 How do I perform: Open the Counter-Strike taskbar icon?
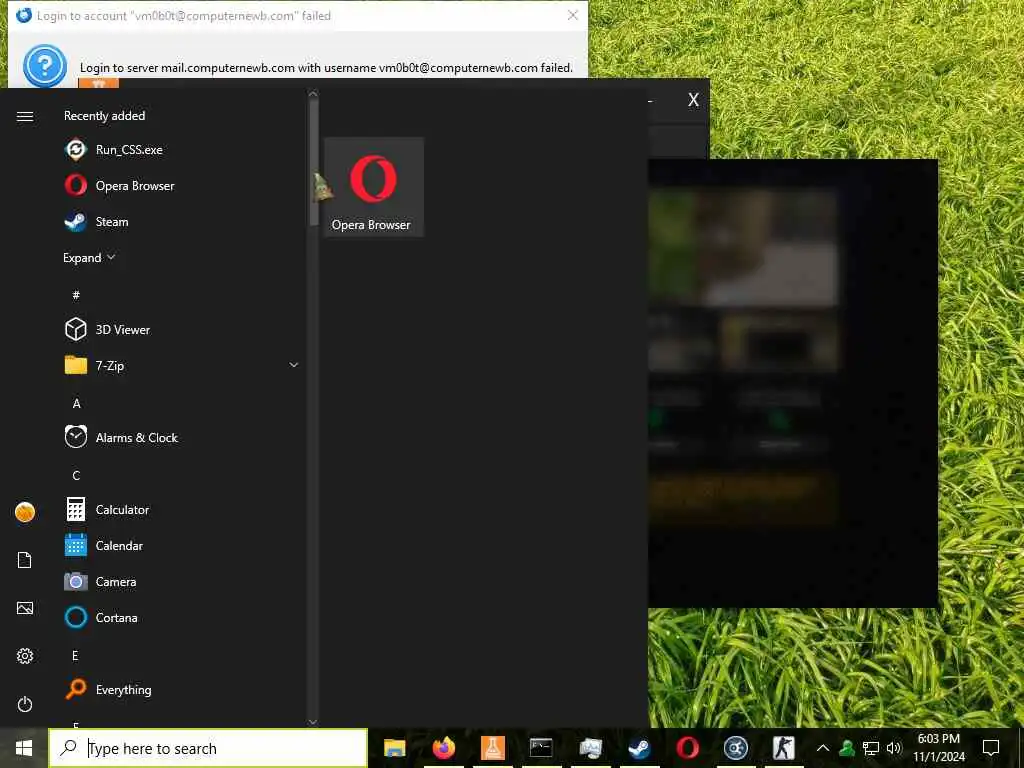[784, 748]
